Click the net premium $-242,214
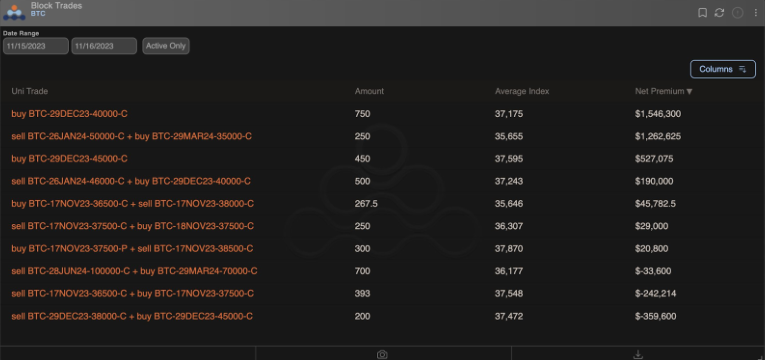The width and height of the screenshot is (765, 360). click(656, 293)
